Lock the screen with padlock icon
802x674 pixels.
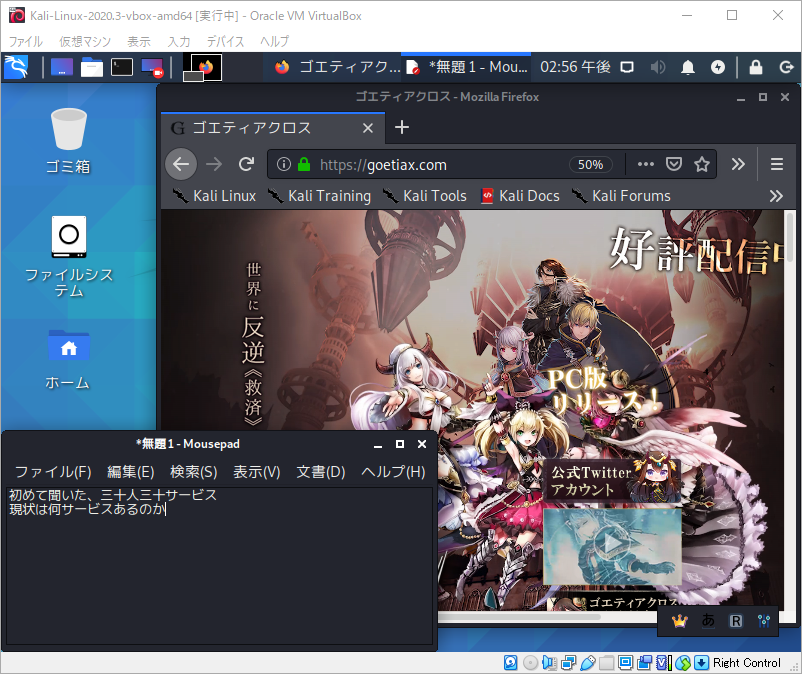point(755,67)
